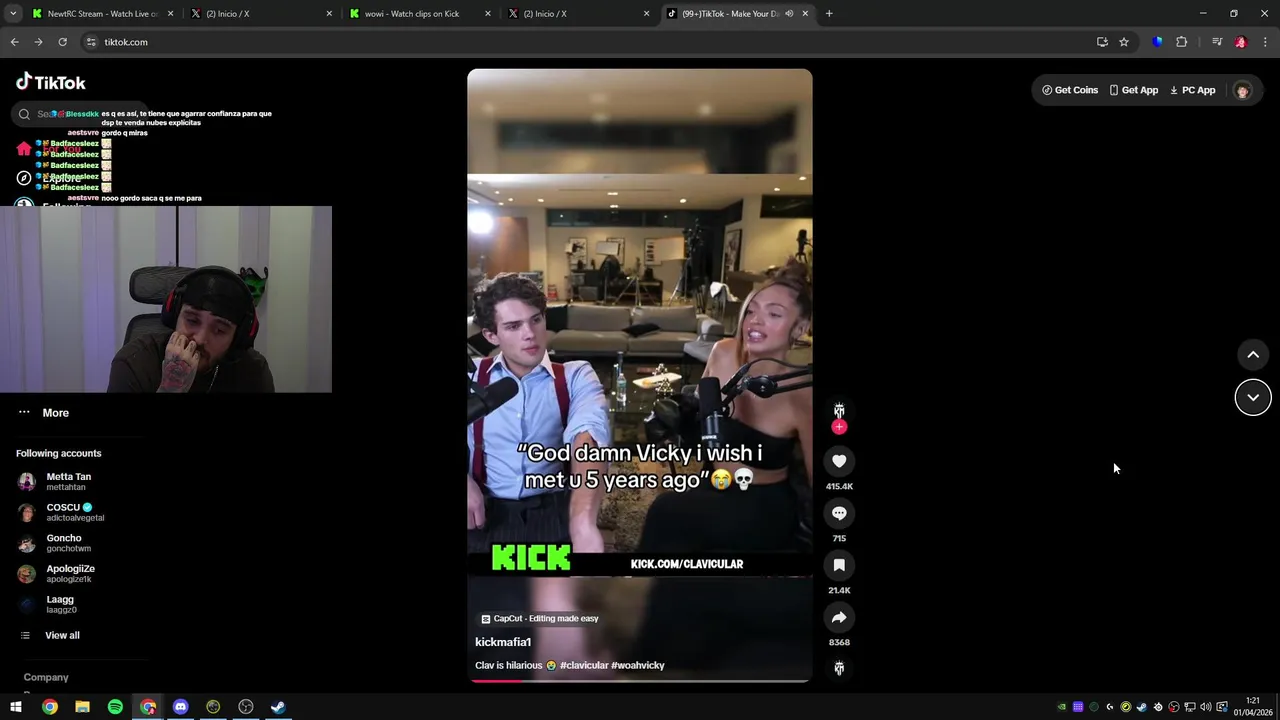Open the kickmafia1 username link
Viewport: 1280px width, 720px height.
pyautogui.click(x=503, y=642)
